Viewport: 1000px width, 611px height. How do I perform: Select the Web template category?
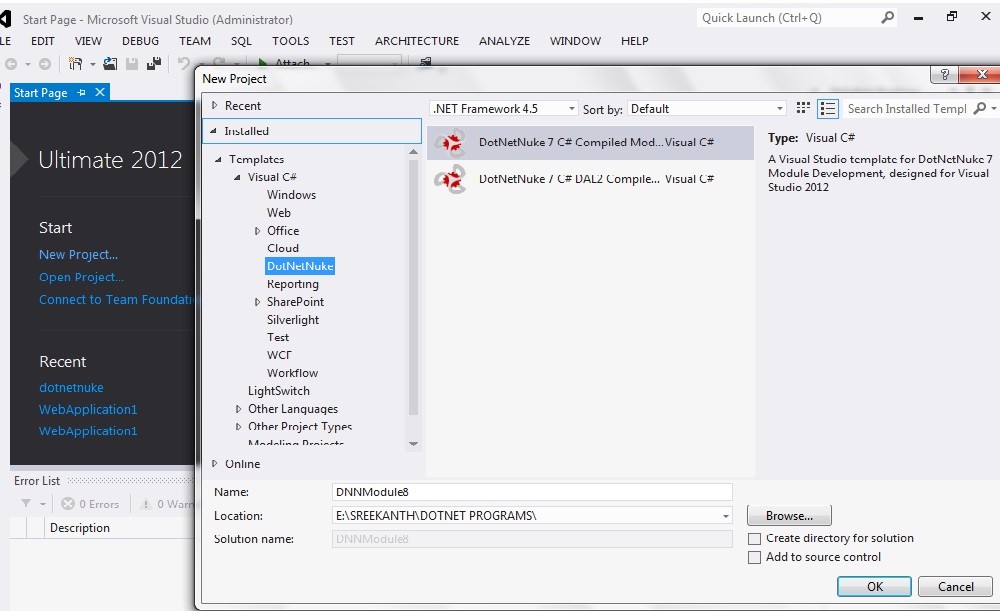279,213
